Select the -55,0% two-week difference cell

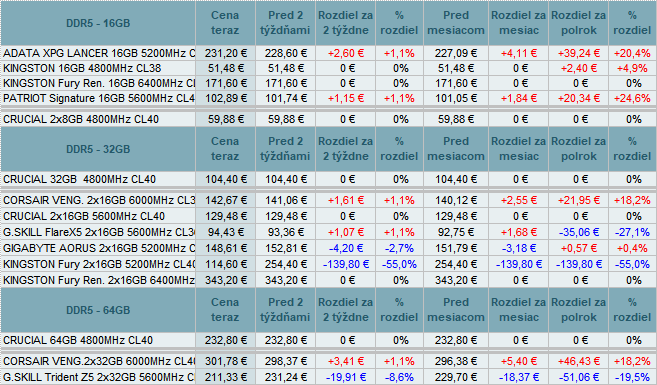click(399, 264)
